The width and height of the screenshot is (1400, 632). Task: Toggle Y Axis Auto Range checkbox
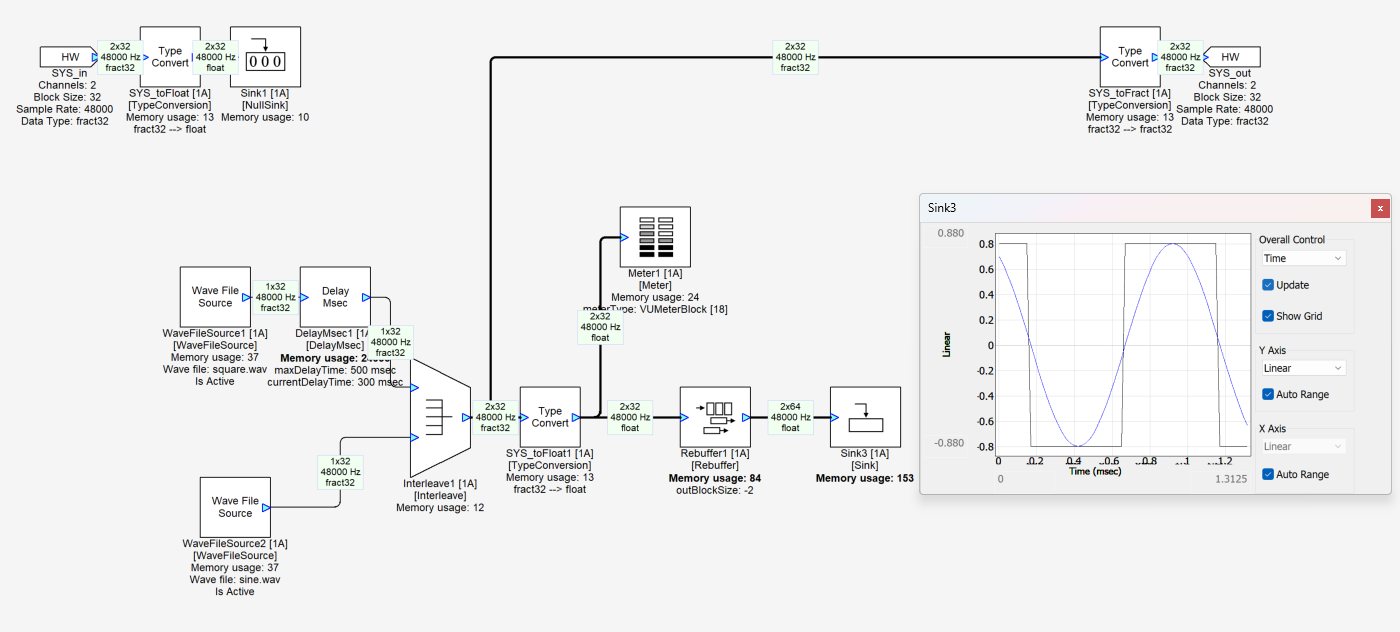(1268, 394)
